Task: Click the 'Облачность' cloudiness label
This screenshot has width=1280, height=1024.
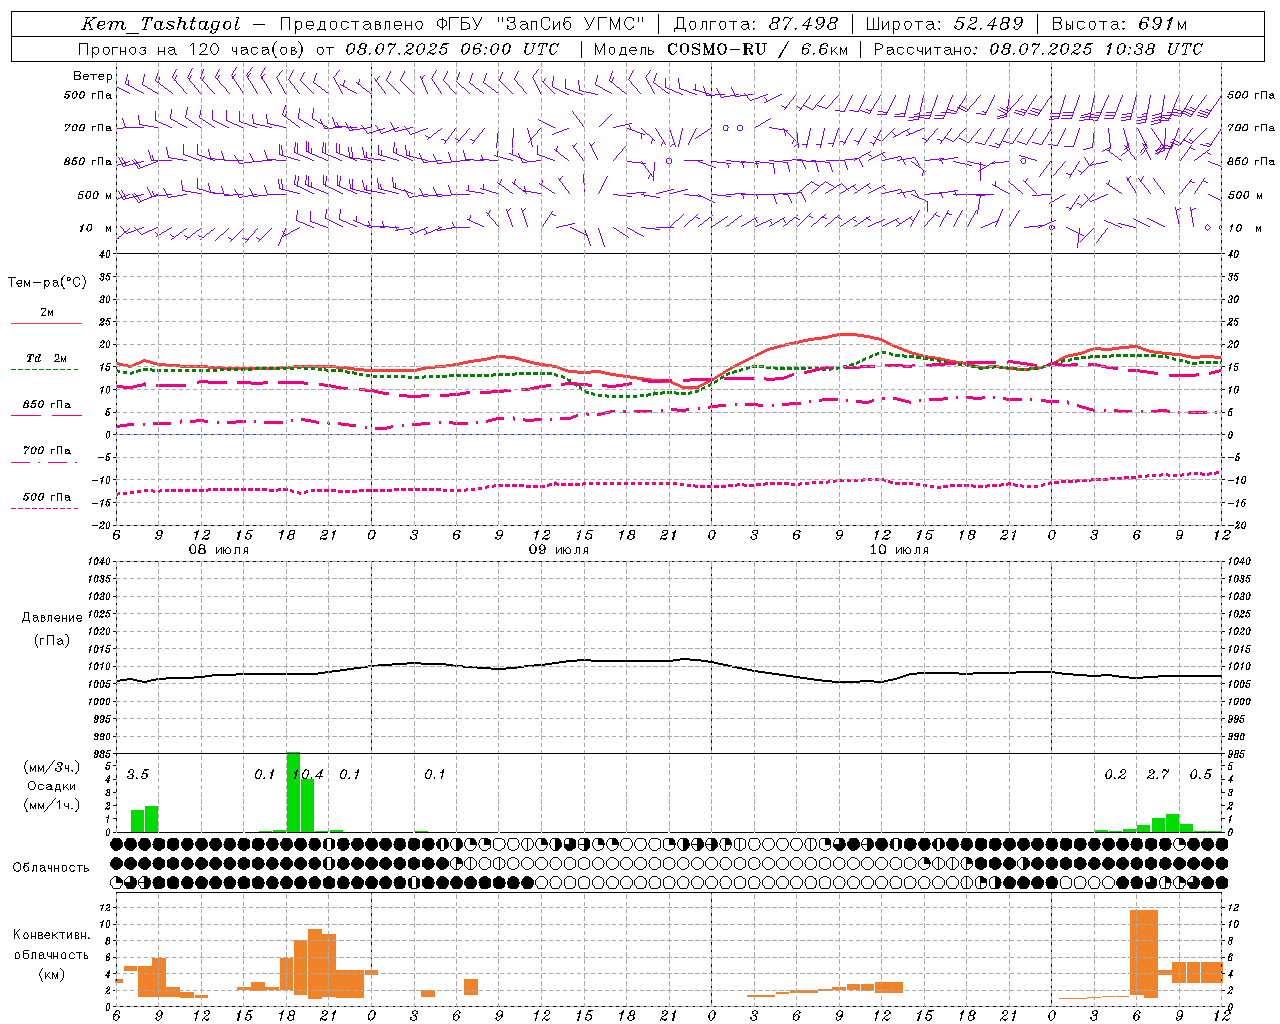Action: [x=51, y=868]
